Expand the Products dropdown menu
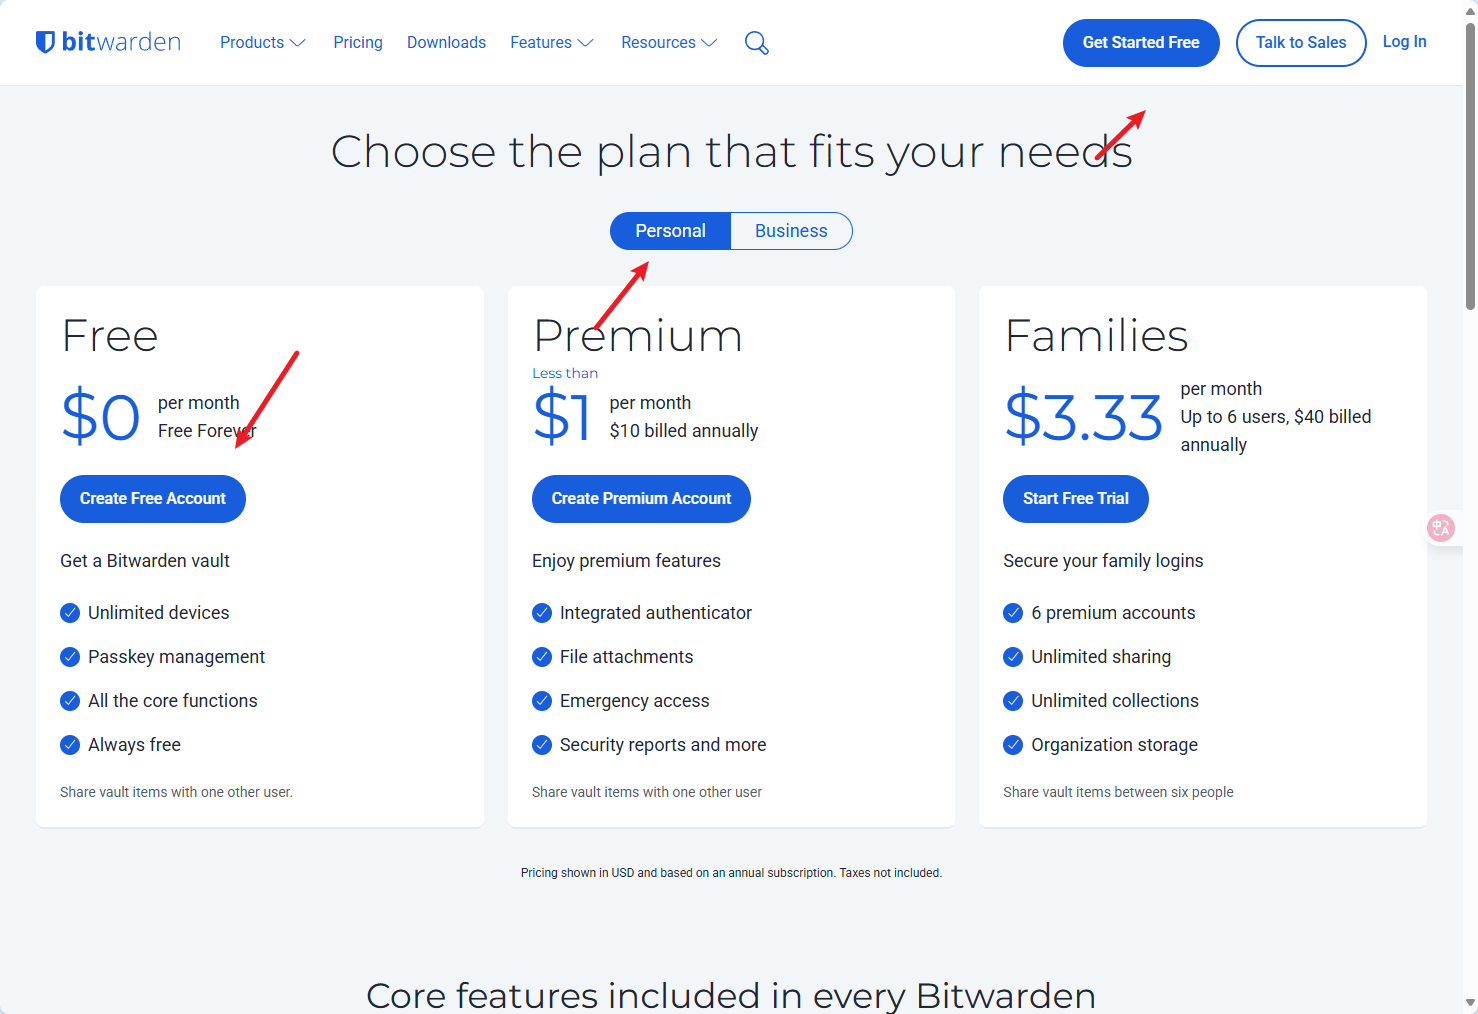This screenshot has width=1478, height=1014. coord(262,43)
